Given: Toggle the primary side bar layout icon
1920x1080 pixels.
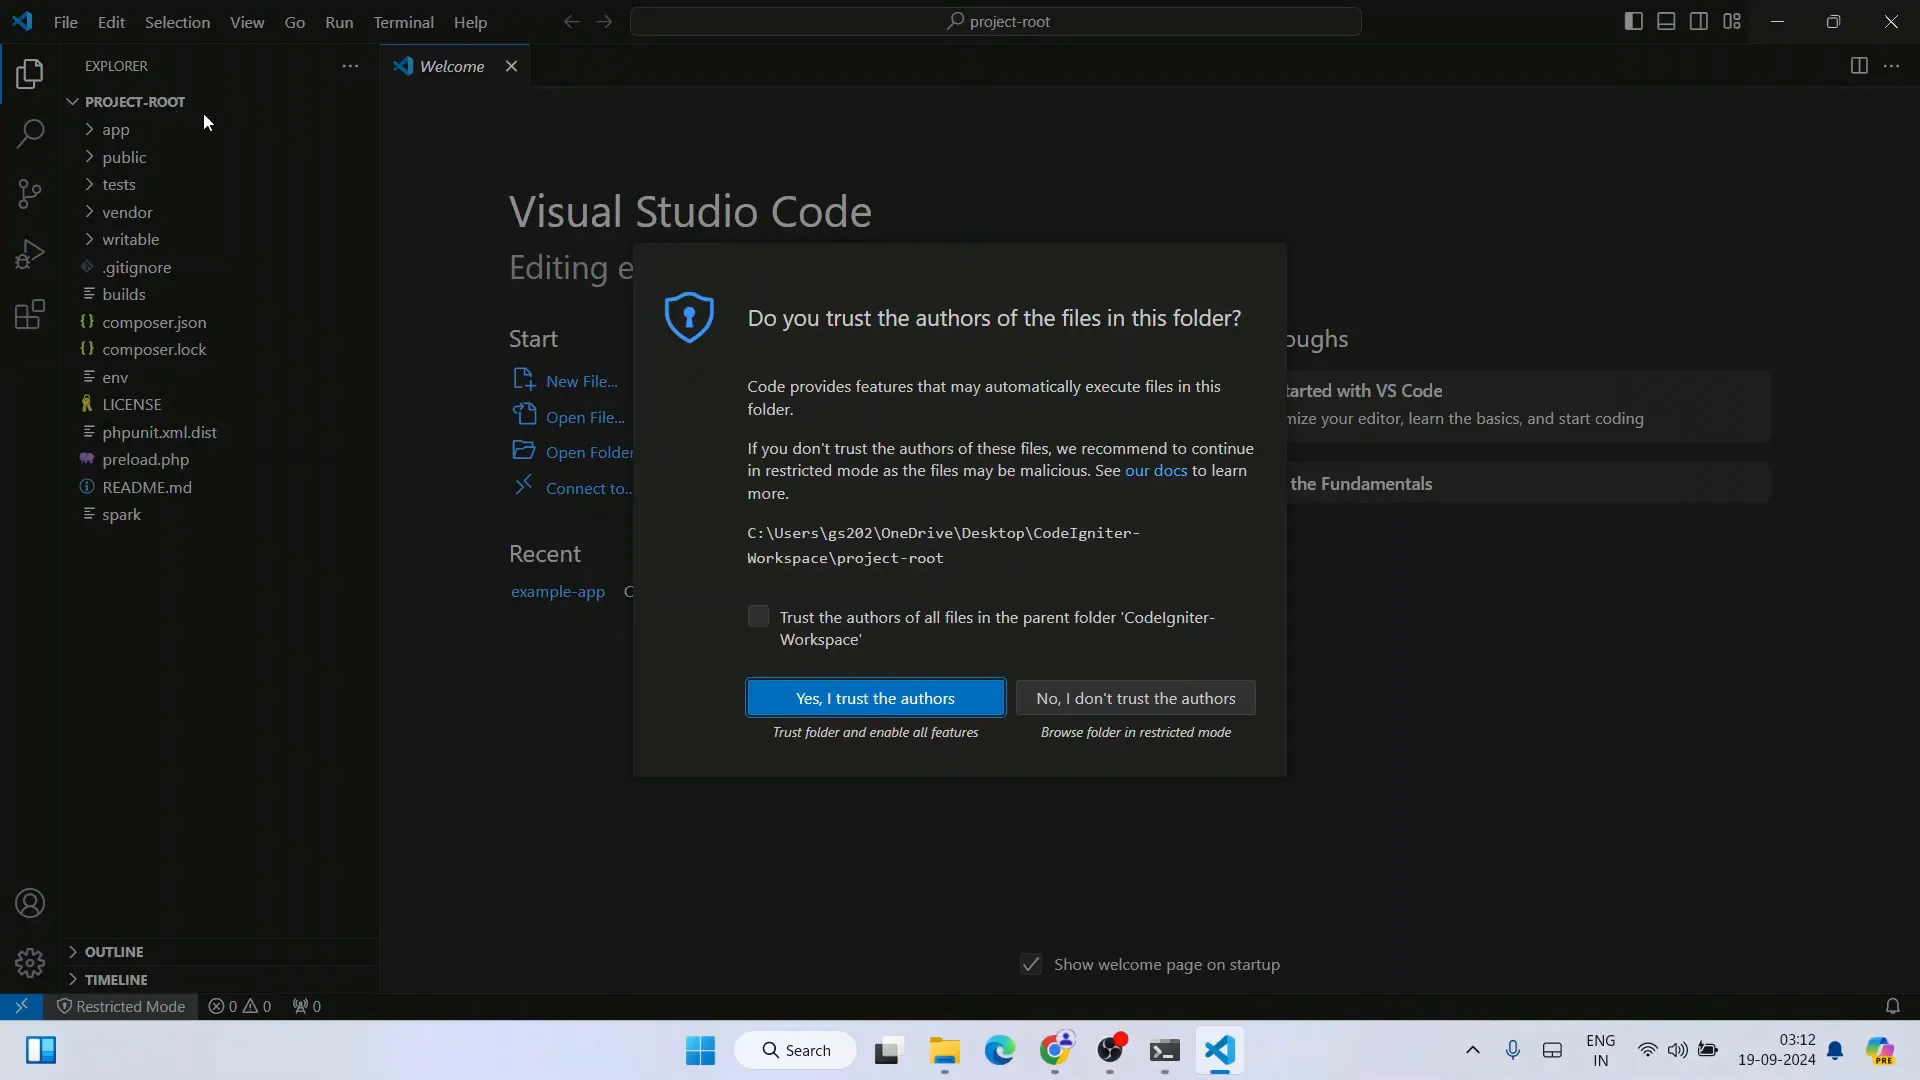Looking at the screenshot, I should [x=1634, y=21].
